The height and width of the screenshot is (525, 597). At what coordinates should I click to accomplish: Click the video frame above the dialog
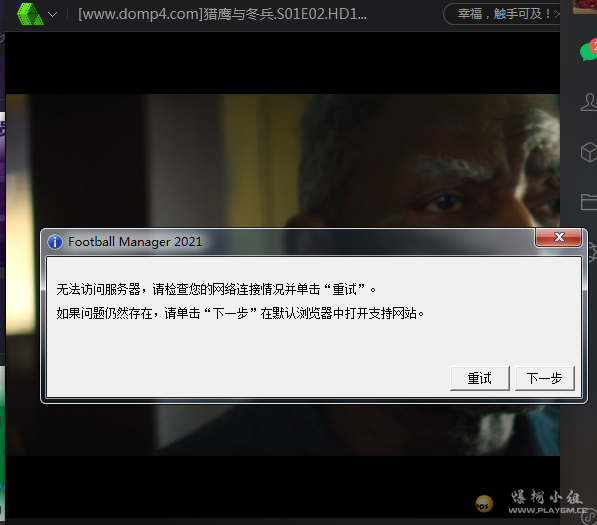tap(283, 161)
